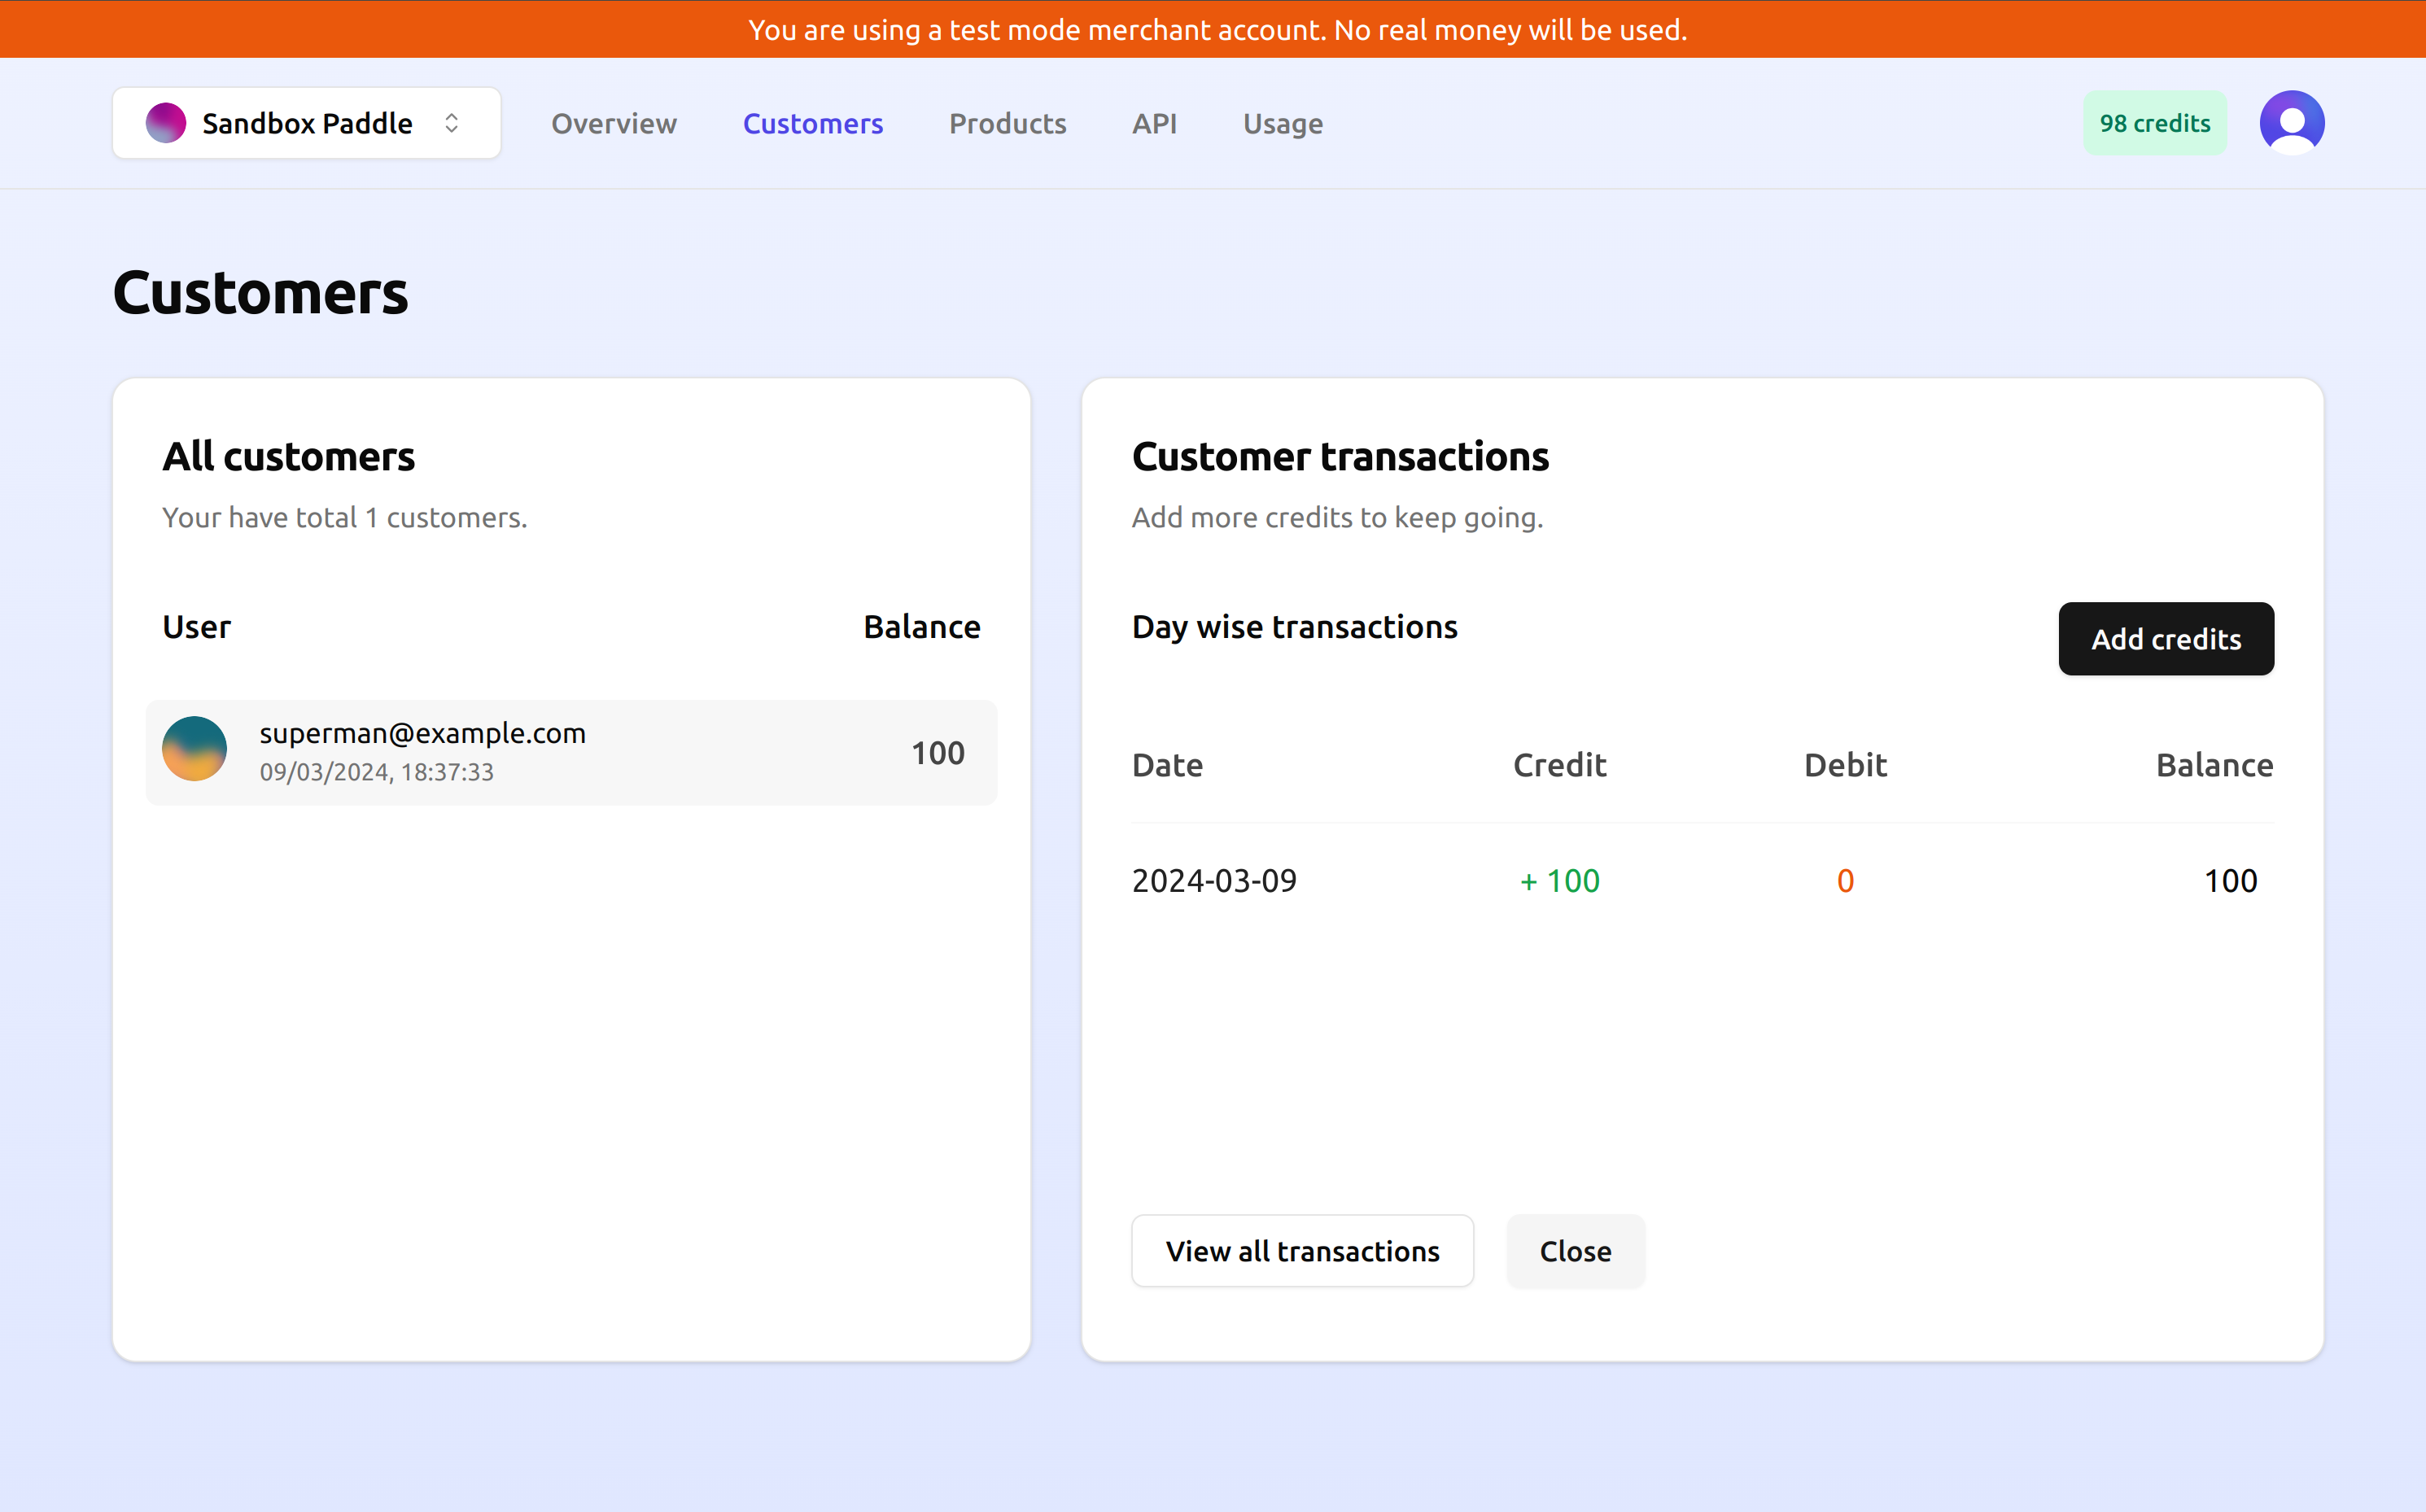Click the customer's 100 balance in All customers
Viewport: 2426px width, 1512px height.
coord(937,753)
